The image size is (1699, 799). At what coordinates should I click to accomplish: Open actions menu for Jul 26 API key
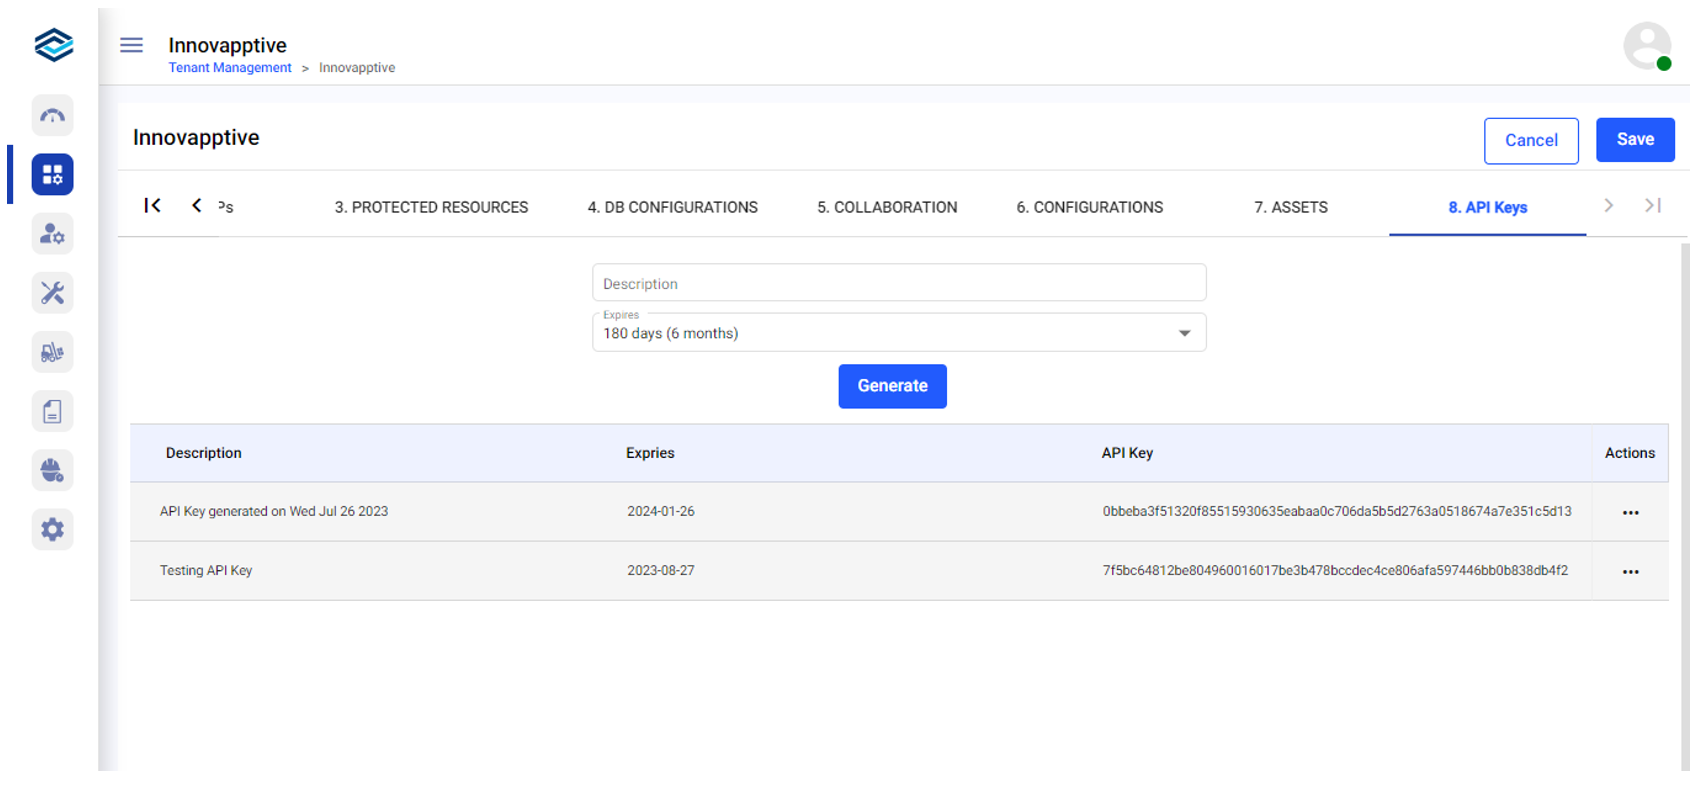[x=1630, y=513]
